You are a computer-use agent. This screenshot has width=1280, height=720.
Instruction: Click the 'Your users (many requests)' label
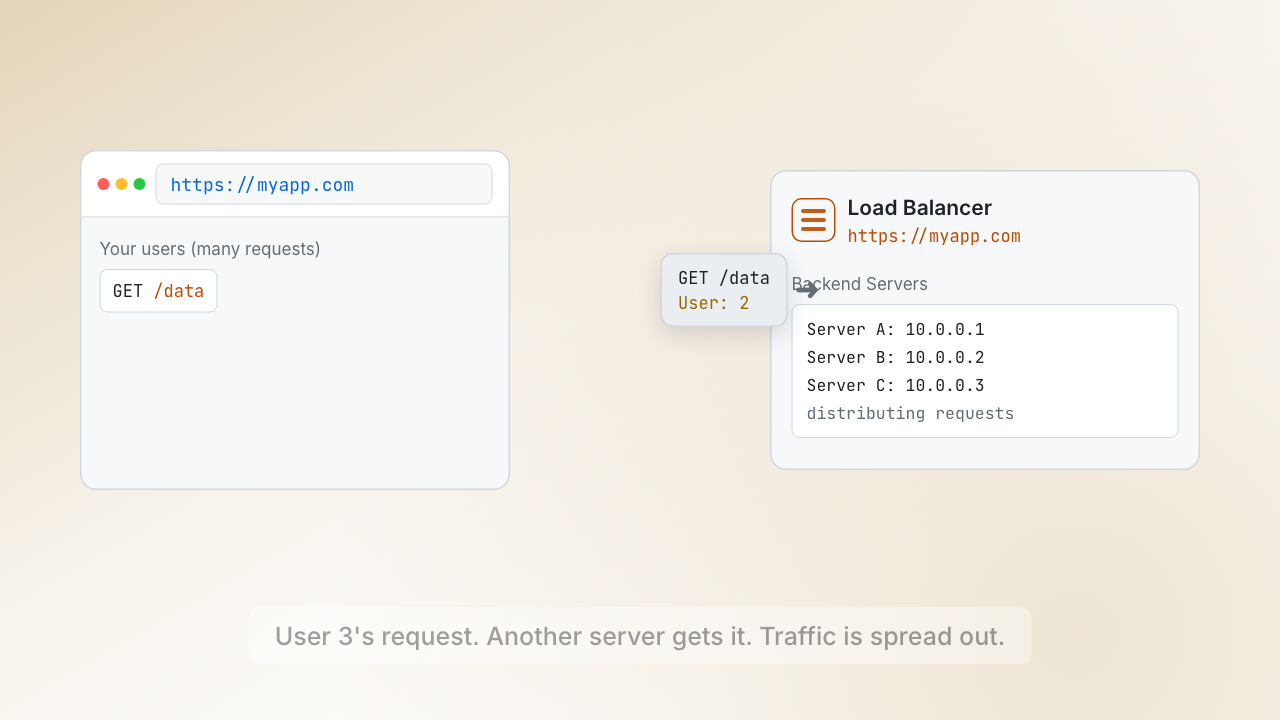210,249
